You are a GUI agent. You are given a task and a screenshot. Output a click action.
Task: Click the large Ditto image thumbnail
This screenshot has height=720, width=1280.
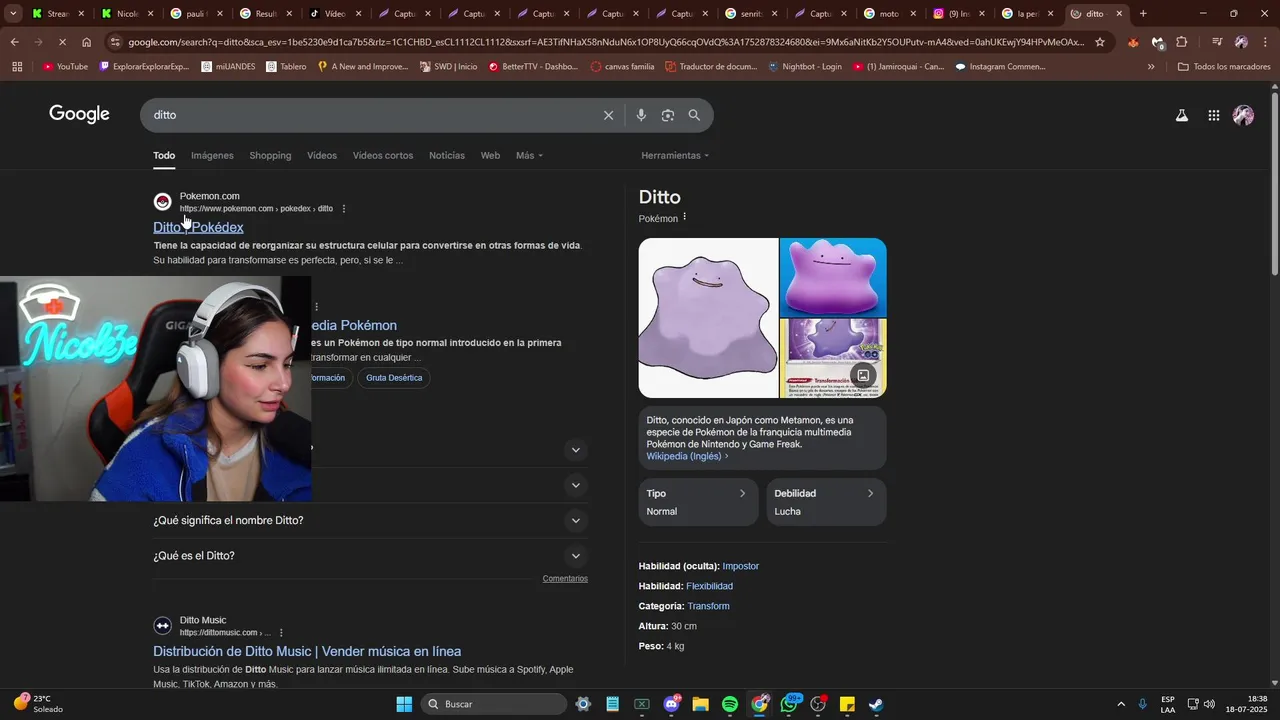[708, 318]
